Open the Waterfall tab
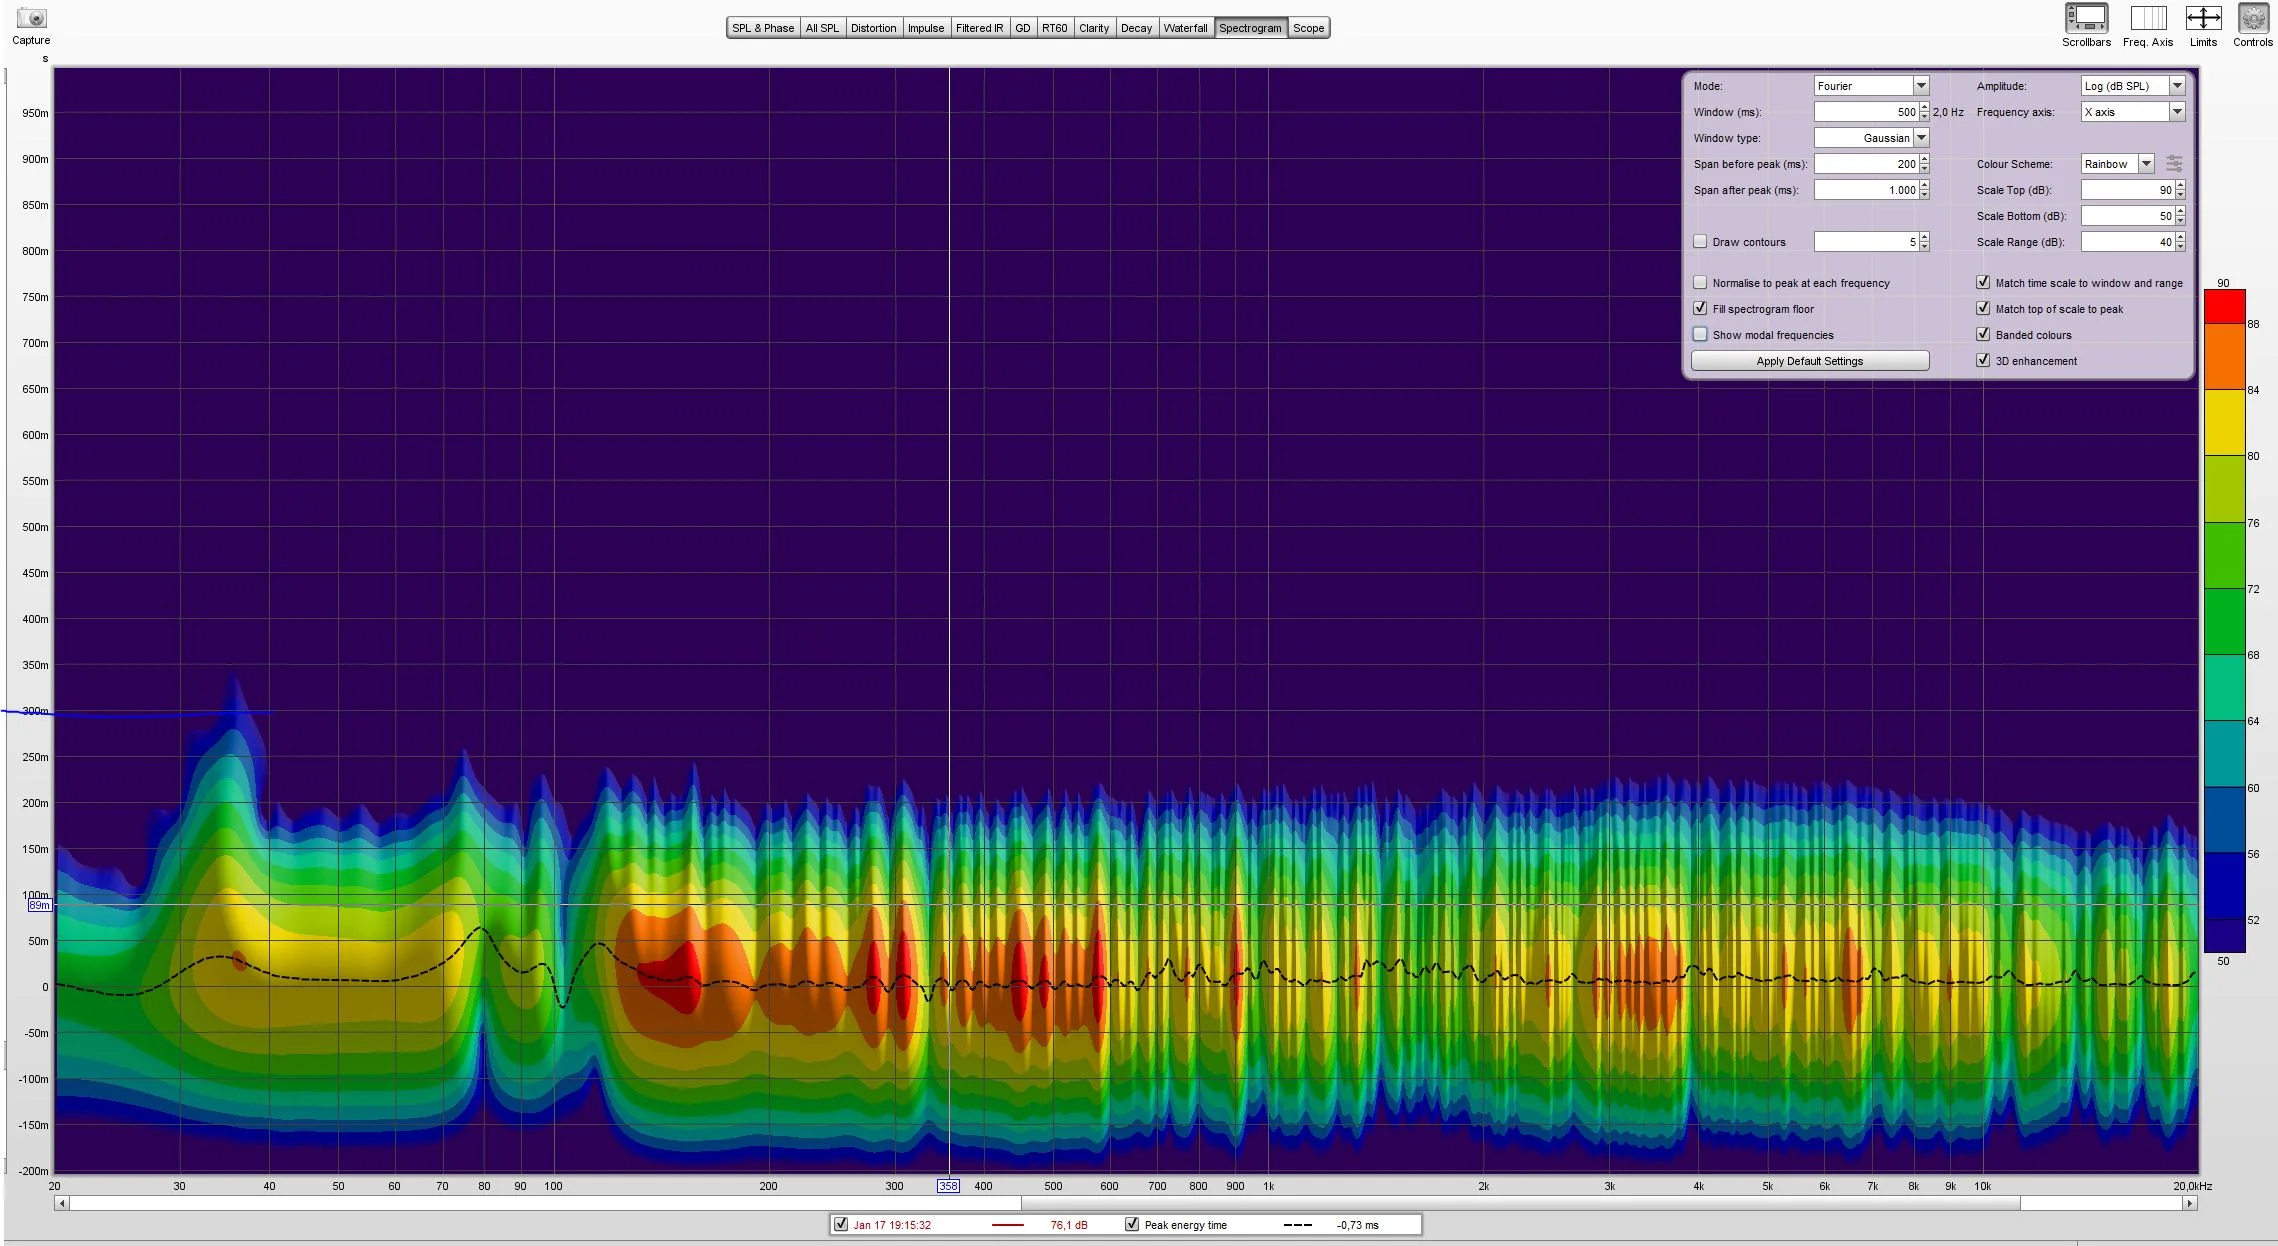Image resolution: width=2278 pixels, height=1246 pixels. pos(1185,28)
